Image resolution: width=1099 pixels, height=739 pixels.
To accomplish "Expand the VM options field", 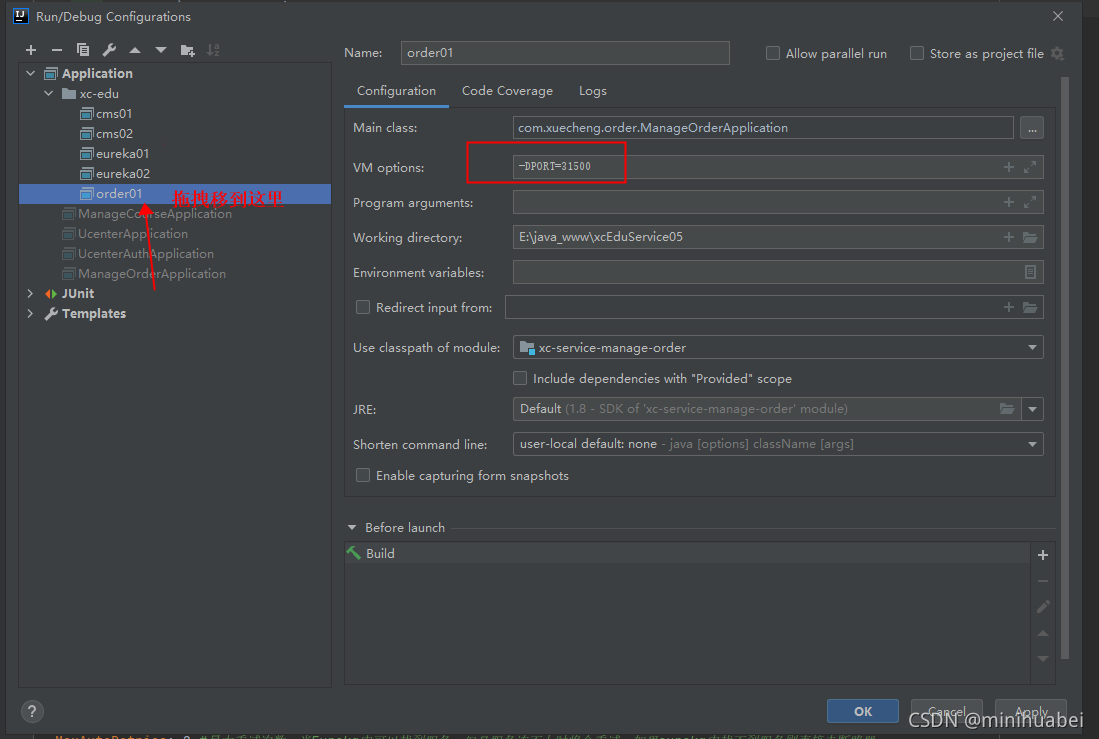I will coord(1030,167).
